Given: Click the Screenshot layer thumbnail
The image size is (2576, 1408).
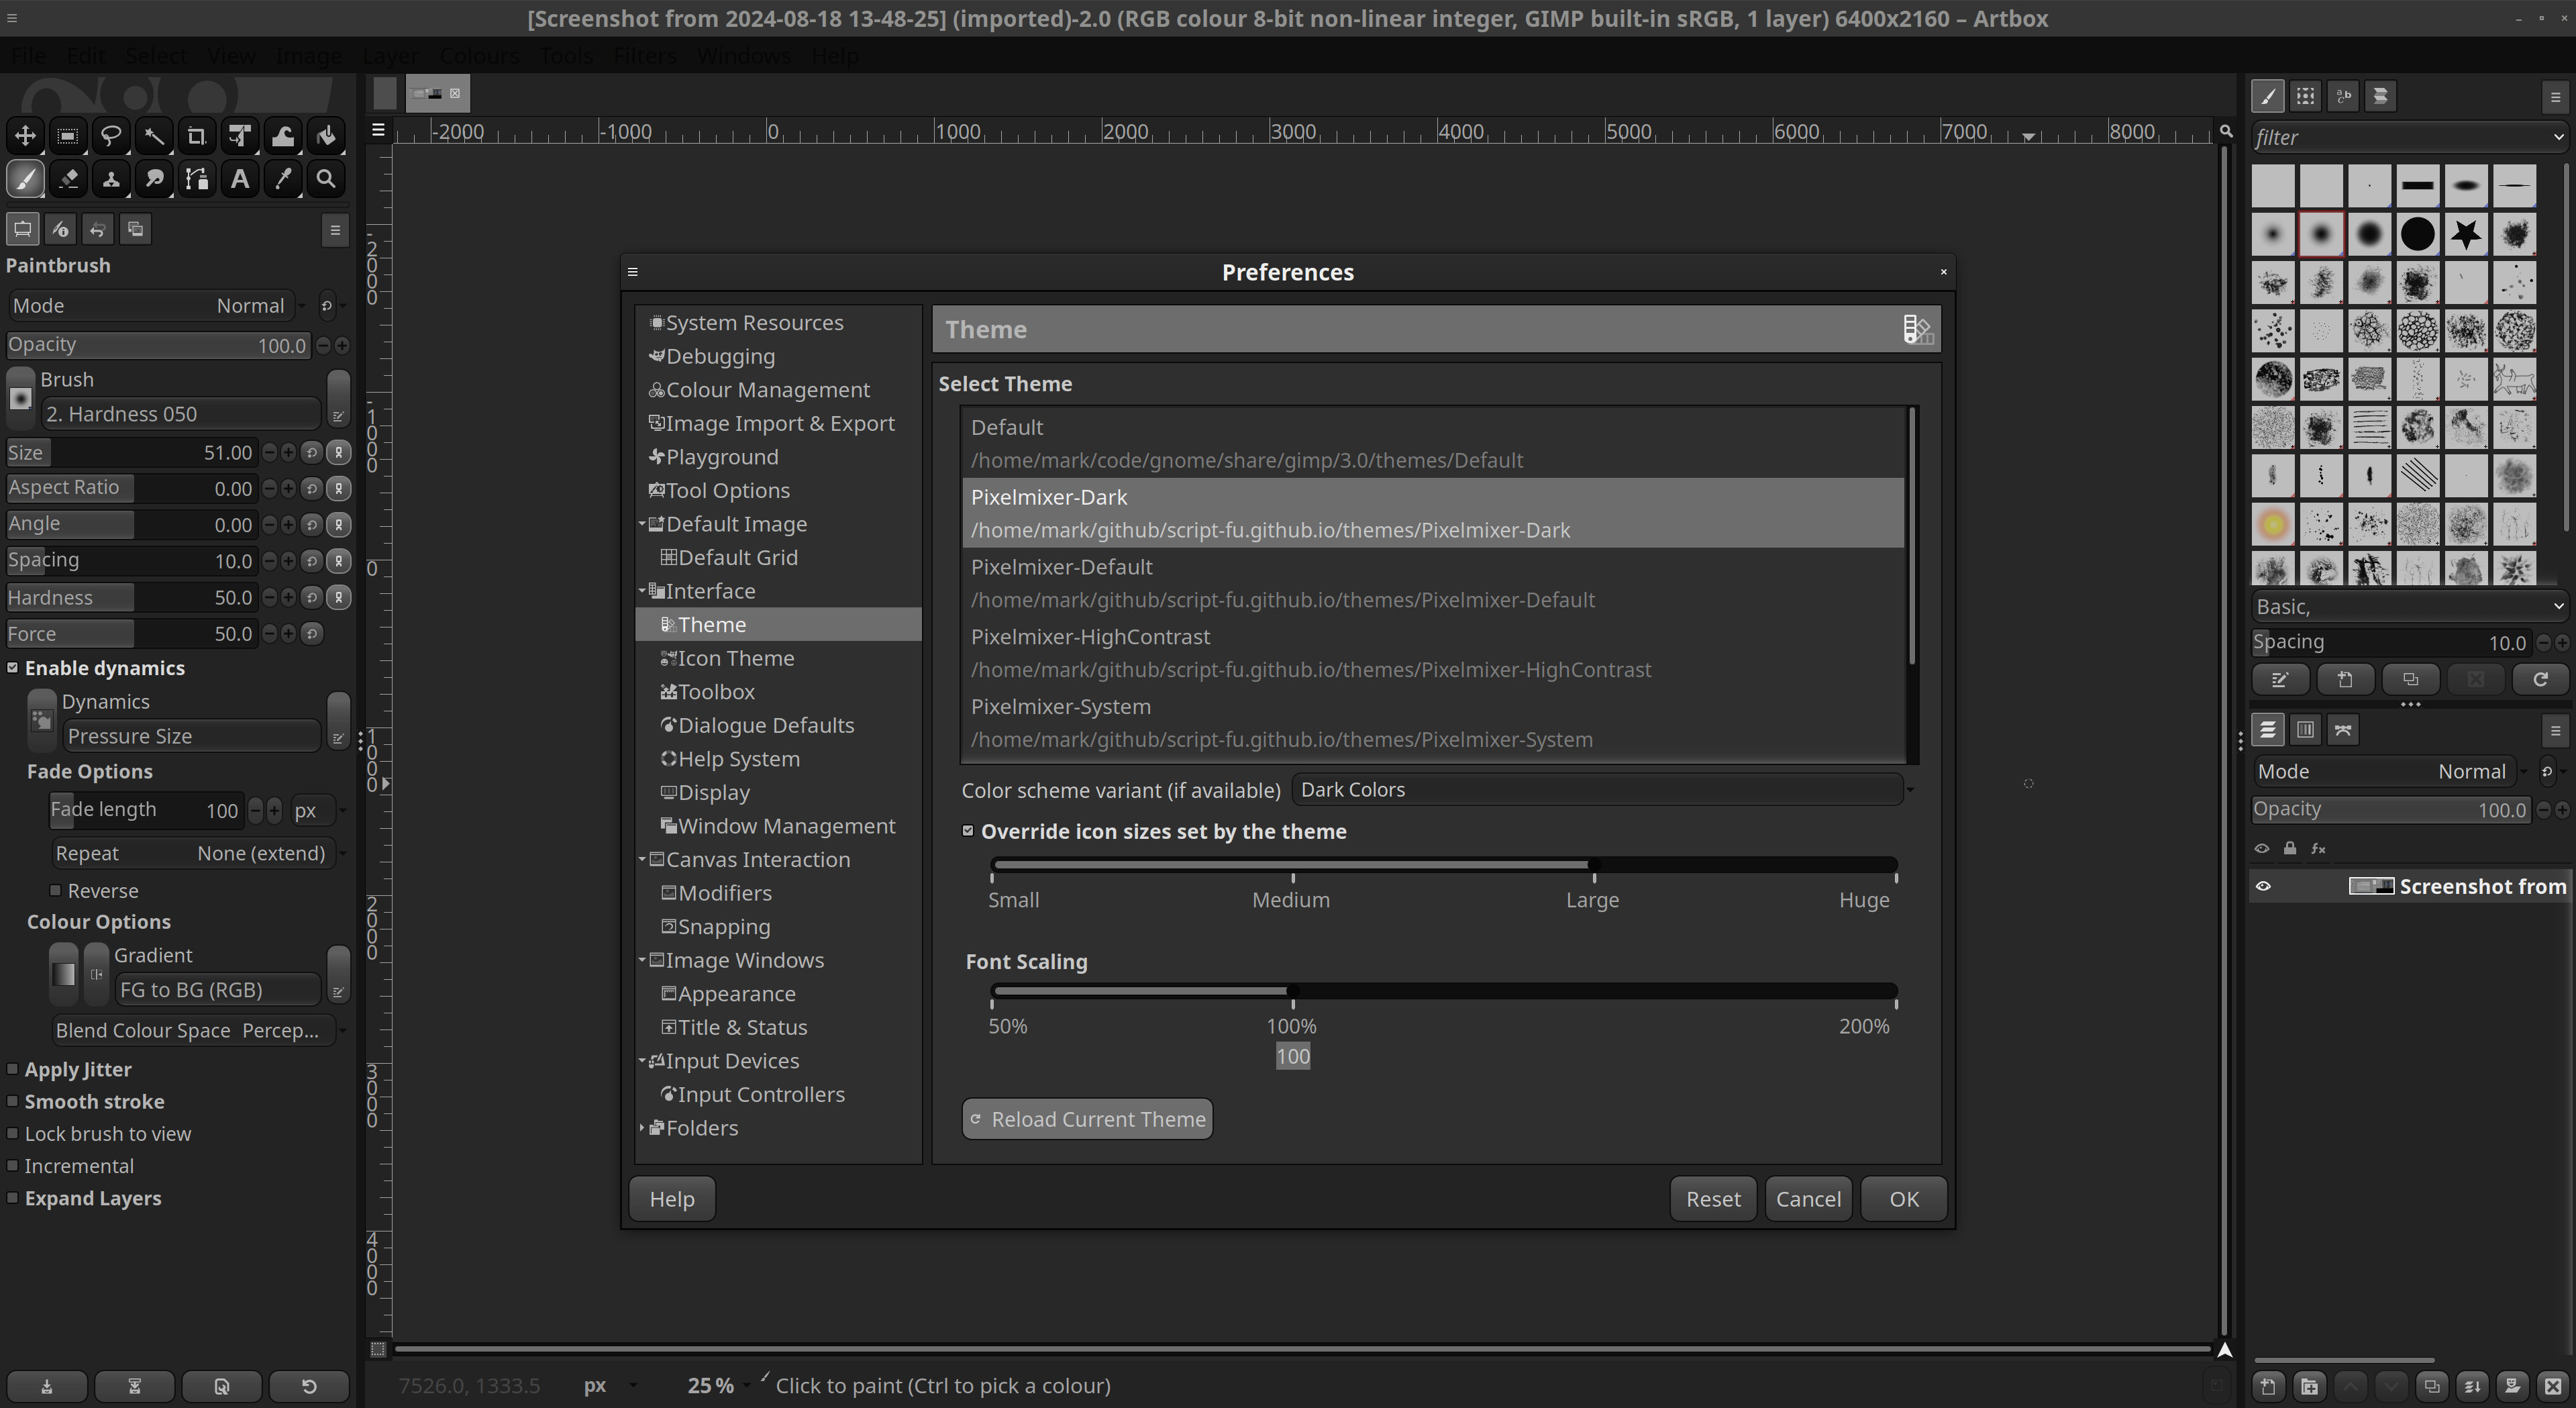Looking at the screenshot, I should (2366, 886).
